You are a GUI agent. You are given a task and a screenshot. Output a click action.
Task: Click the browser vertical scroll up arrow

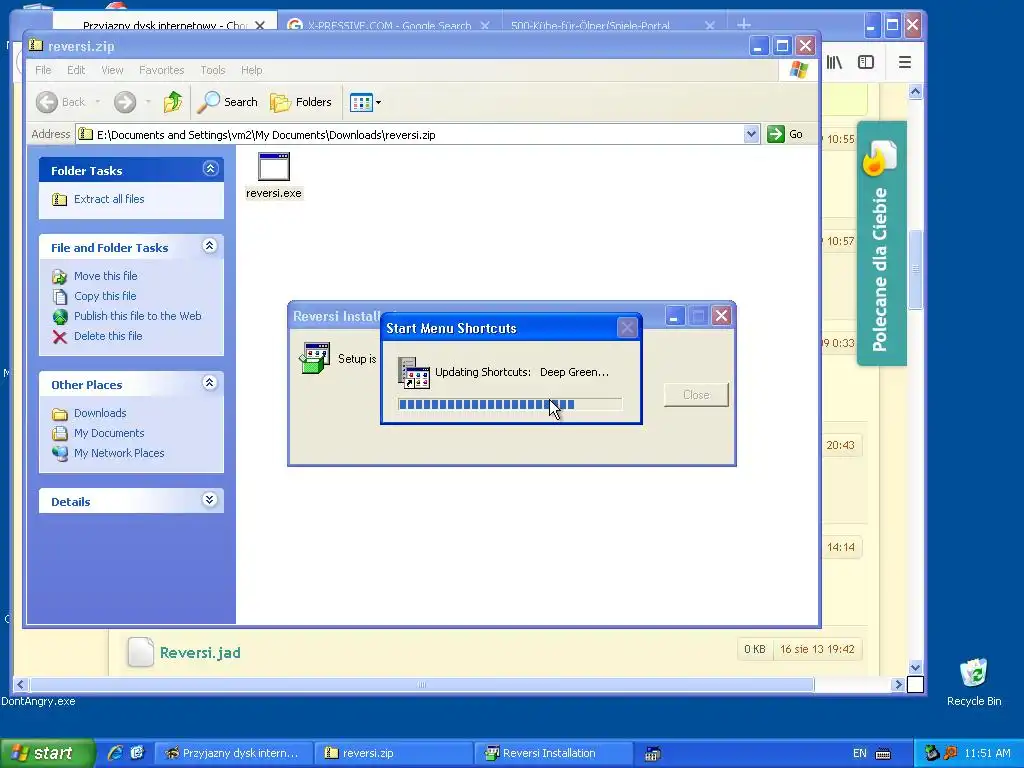(x=916, y=92)
